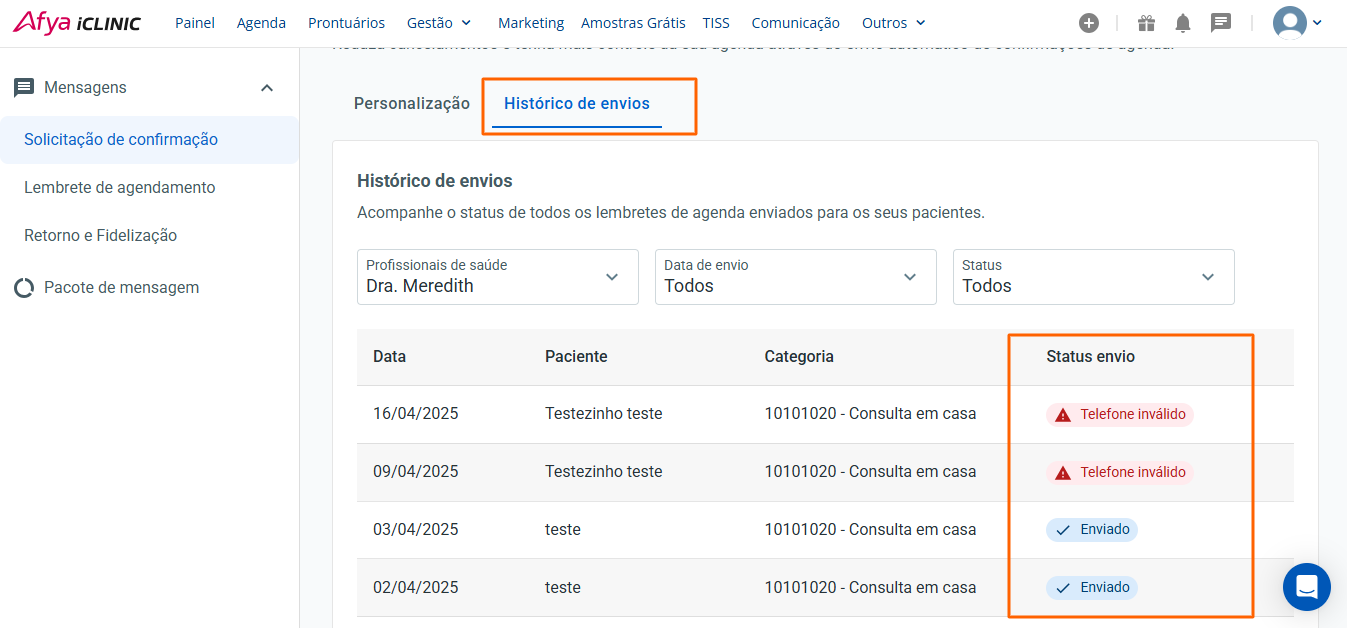Open the Status filter dropdown
The image size is (1347, 628).
tap(1093, 277)
